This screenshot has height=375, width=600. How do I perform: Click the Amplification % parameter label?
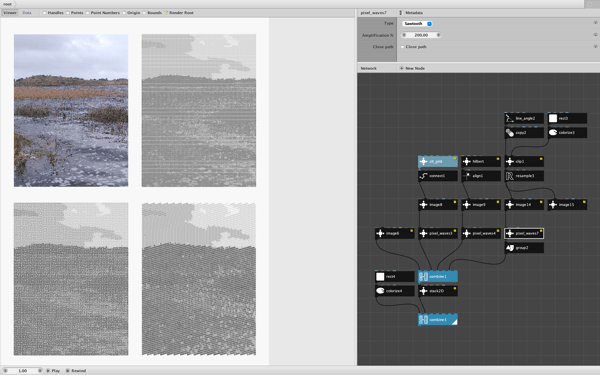click(x=378, y=35)
